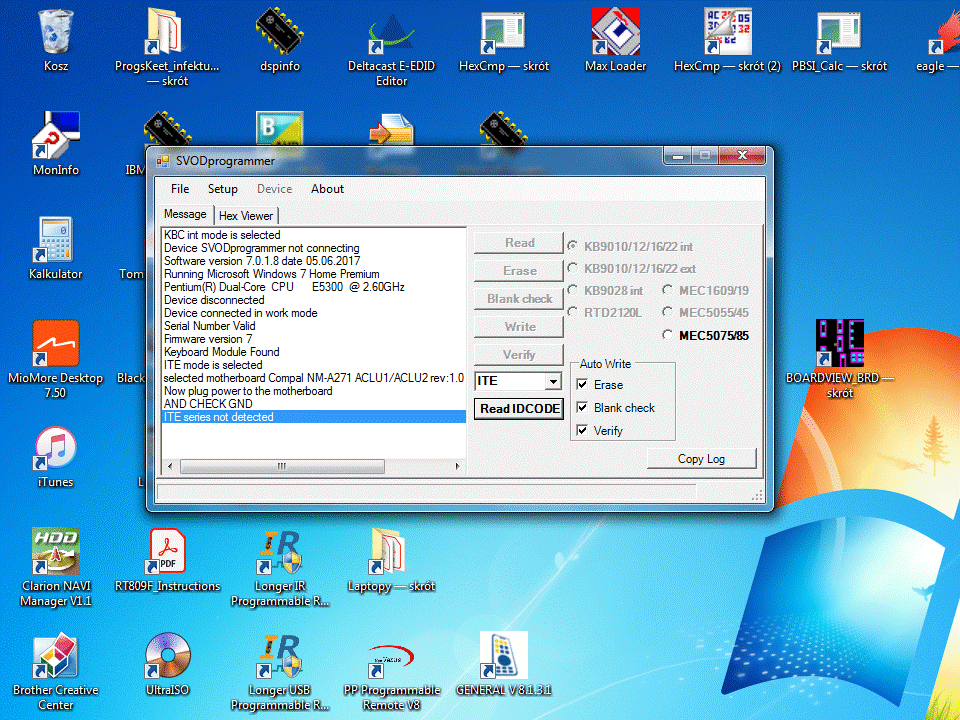Select log line 'Serial Number Valid'
Image resolution: width=960 pixels, height=720 pixels.
(314, 326)
